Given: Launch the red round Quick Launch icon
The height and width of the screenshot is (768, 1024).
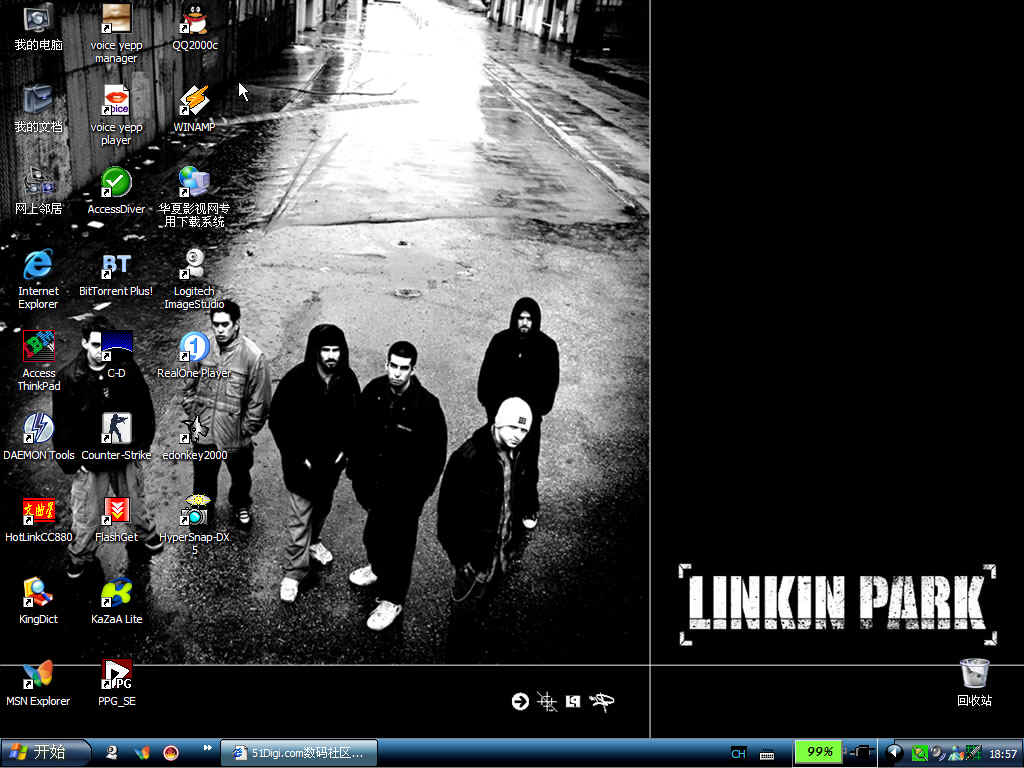Looking at the screenshot, I should pos(171,753).
